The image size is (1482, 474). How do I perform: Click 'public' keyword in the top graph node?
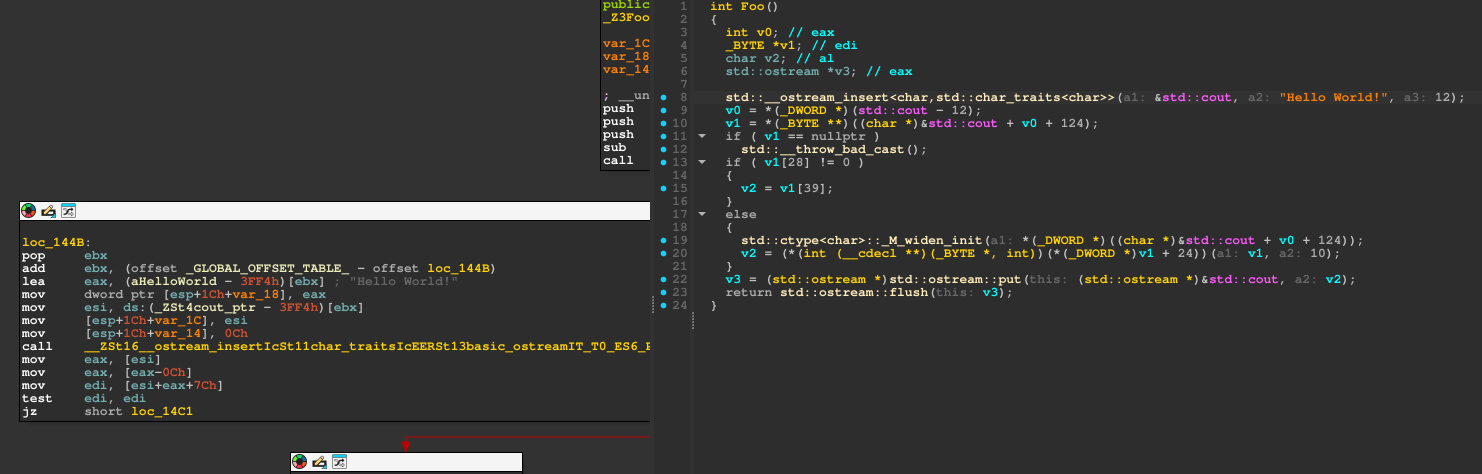(x=626, y=5)
